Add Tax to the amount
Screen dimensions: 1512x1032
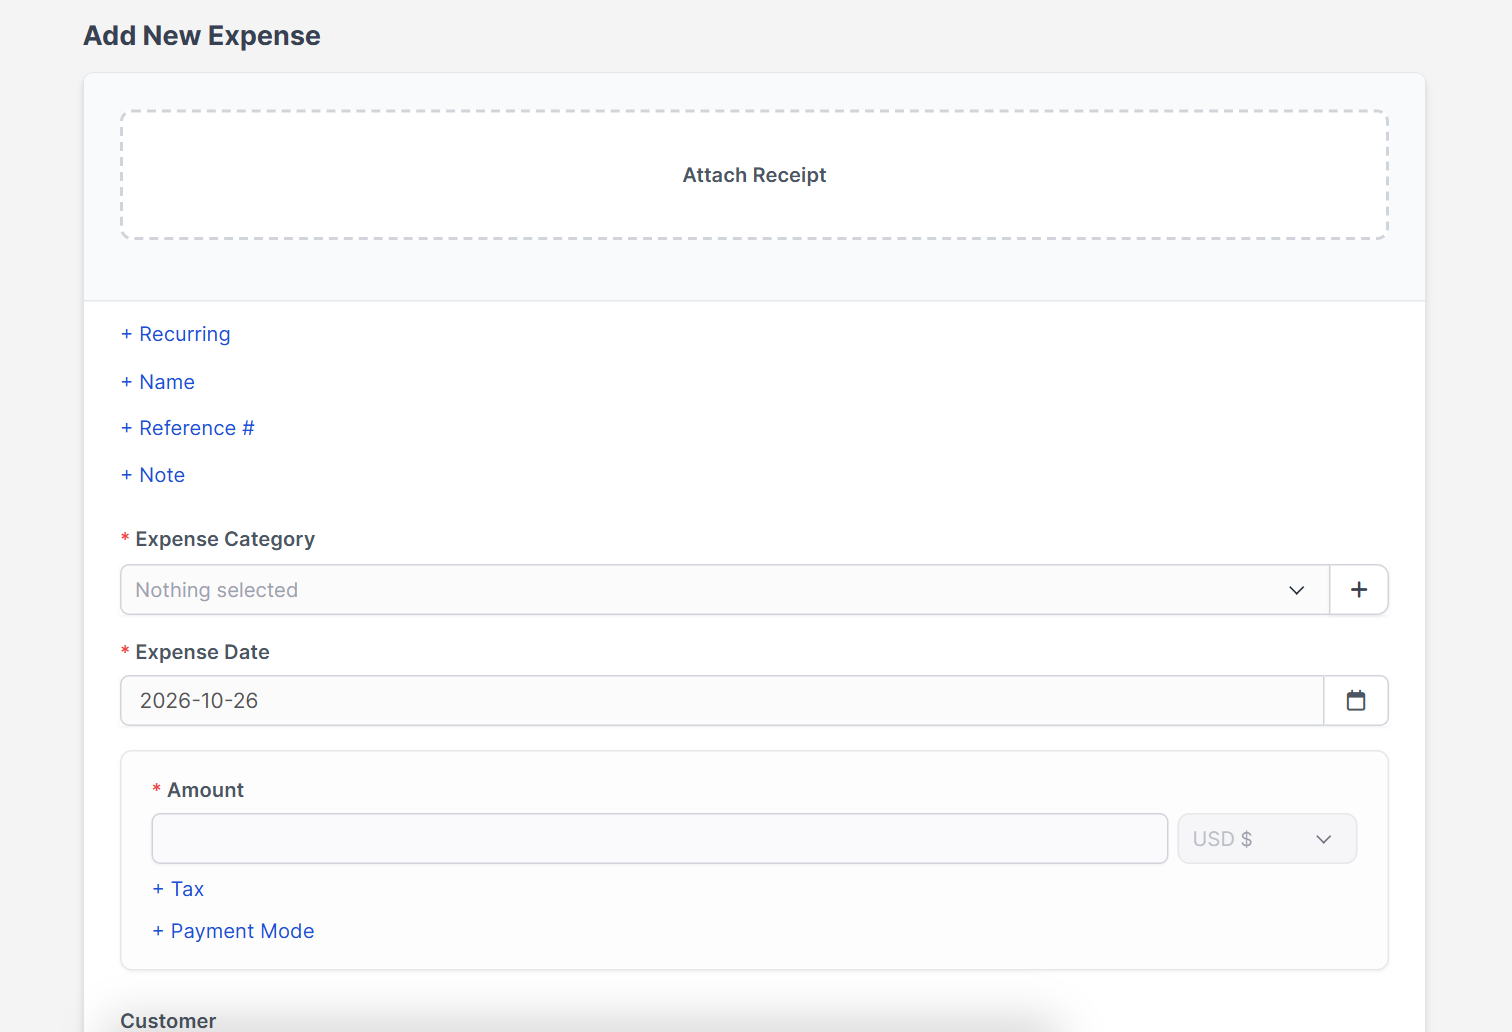pos(178,889)
